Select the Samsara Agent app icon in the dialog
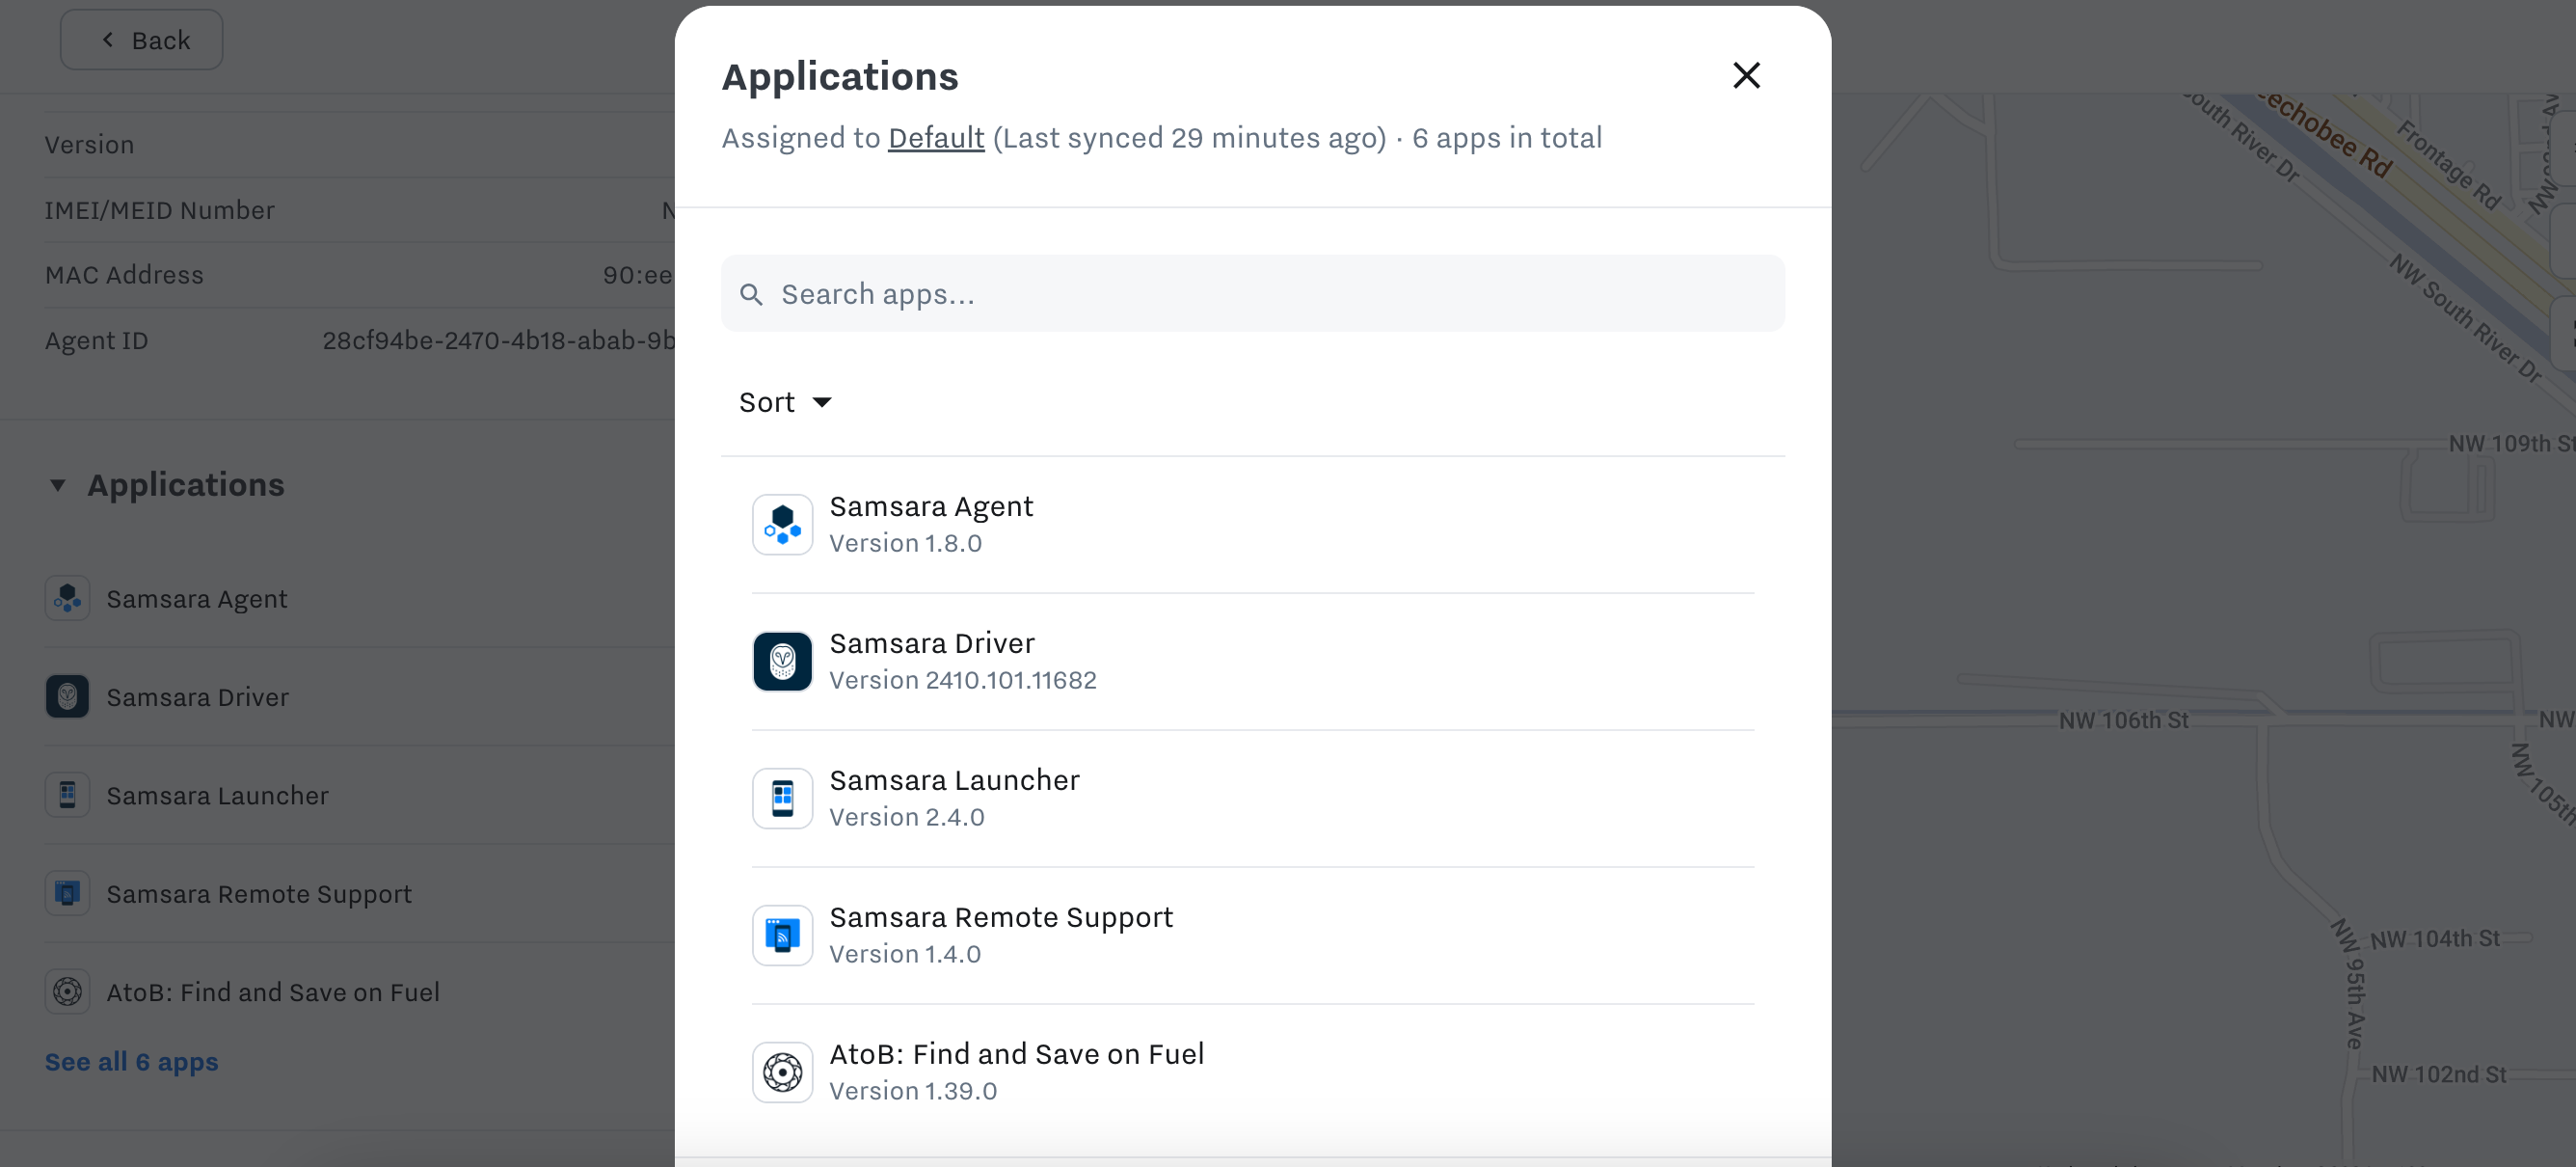This screenshot has height=1167, width=2576. click(783, 524)
